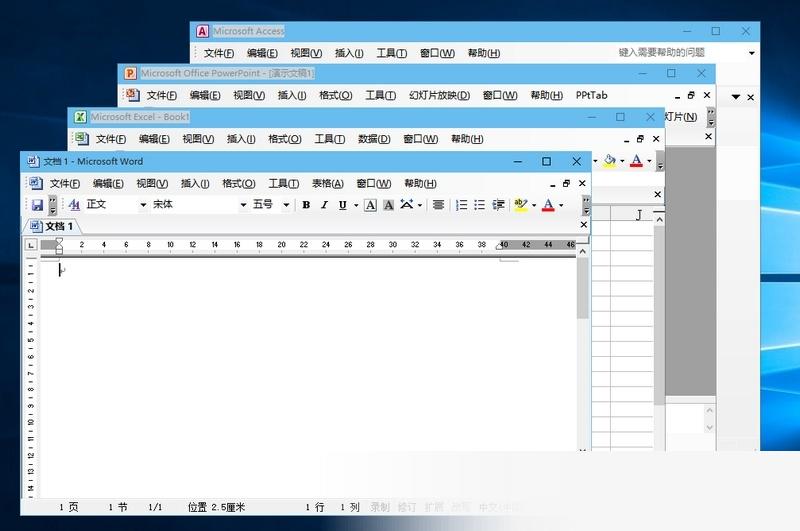Click the PowerPoint icon in its title bar
The image size is (800, 531).
point(130,73)
